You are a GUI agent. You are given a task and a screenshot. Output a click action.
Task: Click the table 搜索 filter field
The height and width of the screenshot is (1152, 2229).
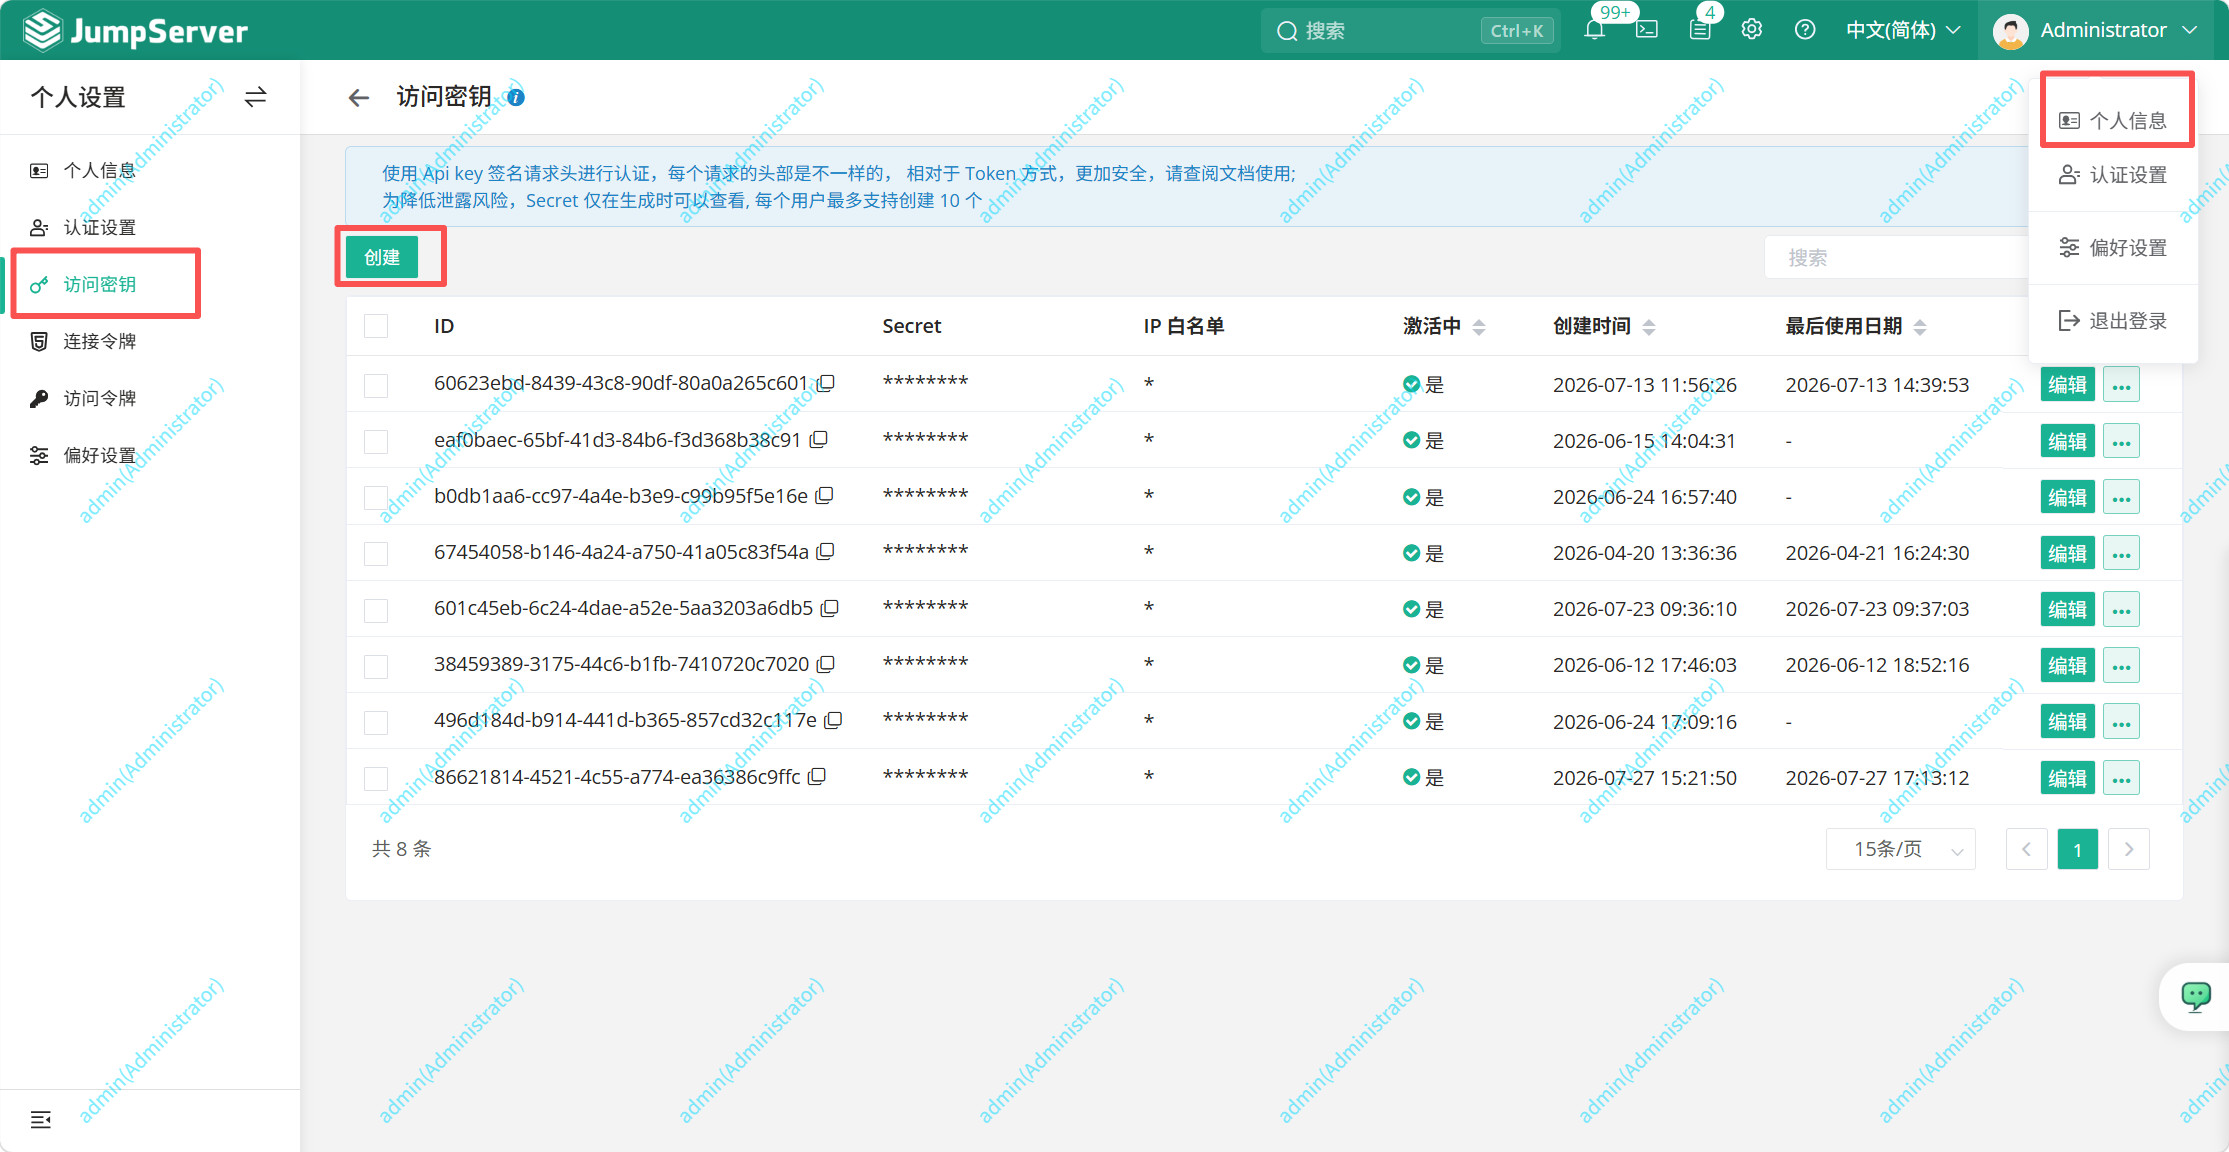click(1895, 258)
